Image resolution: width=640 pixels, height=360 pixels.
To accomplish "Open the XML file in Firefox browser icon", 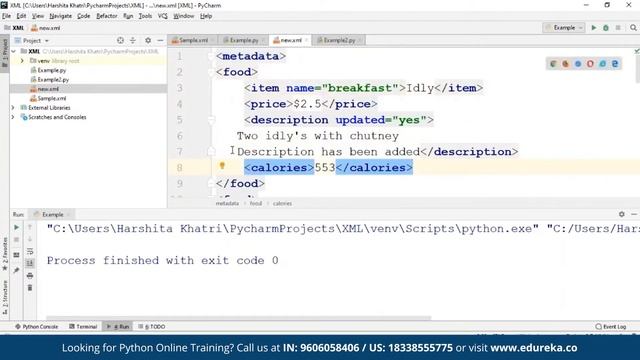I will 565,64.
